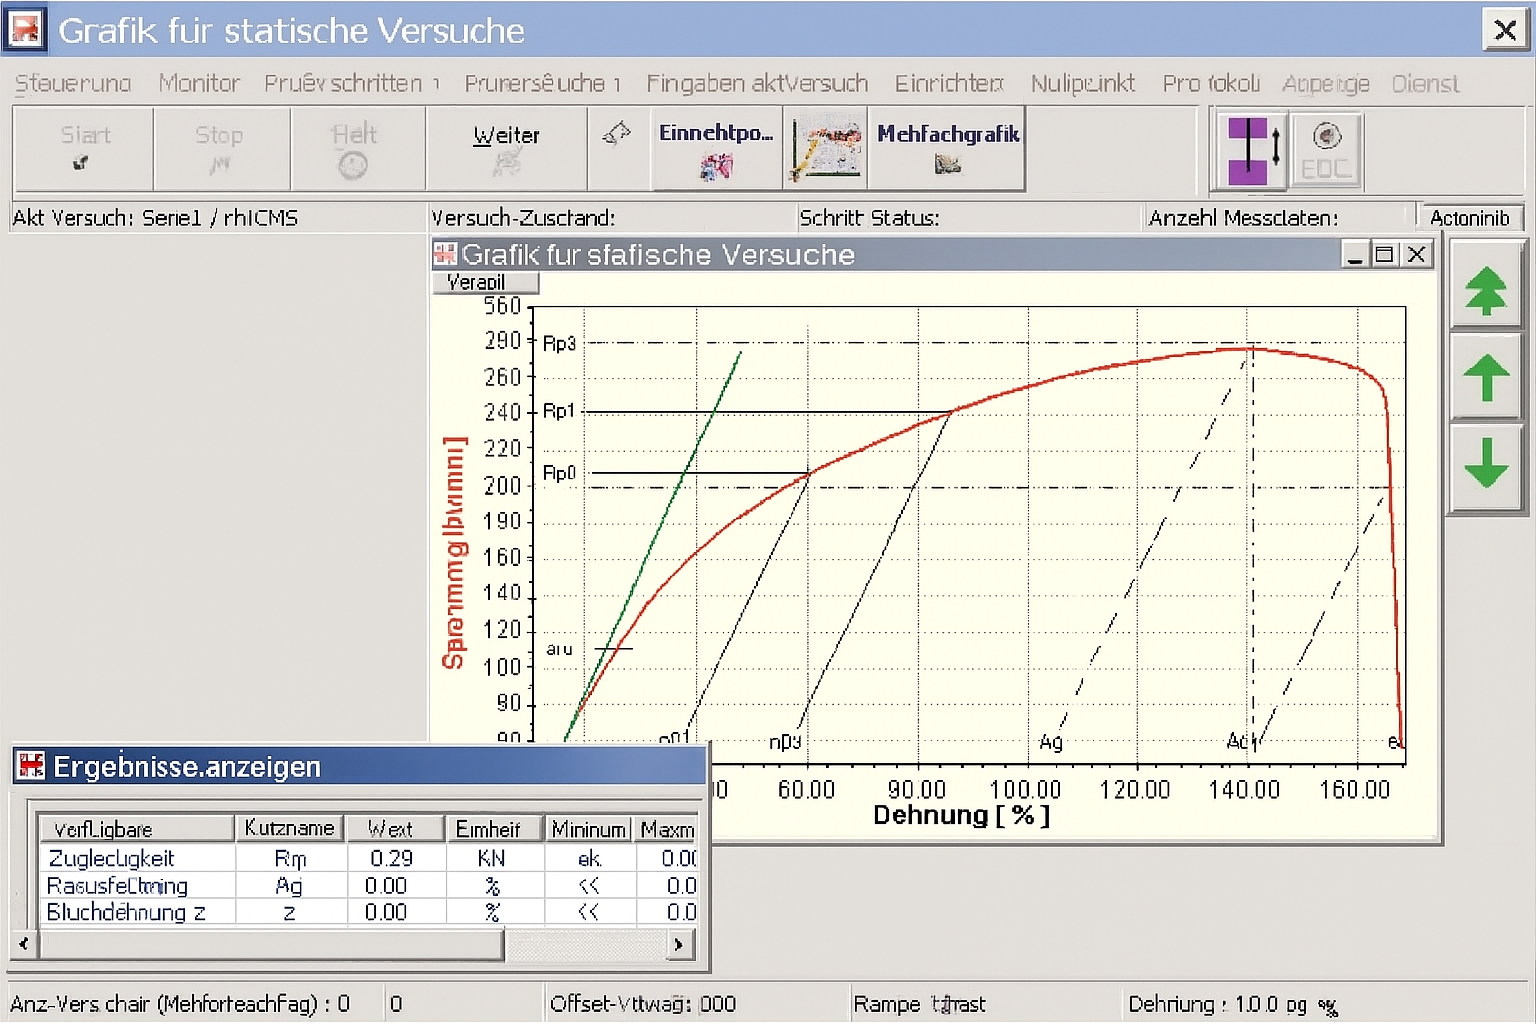Open the Nullpunkt menu
This screenshot has width=1536, height=1024.
(1083, 83)
